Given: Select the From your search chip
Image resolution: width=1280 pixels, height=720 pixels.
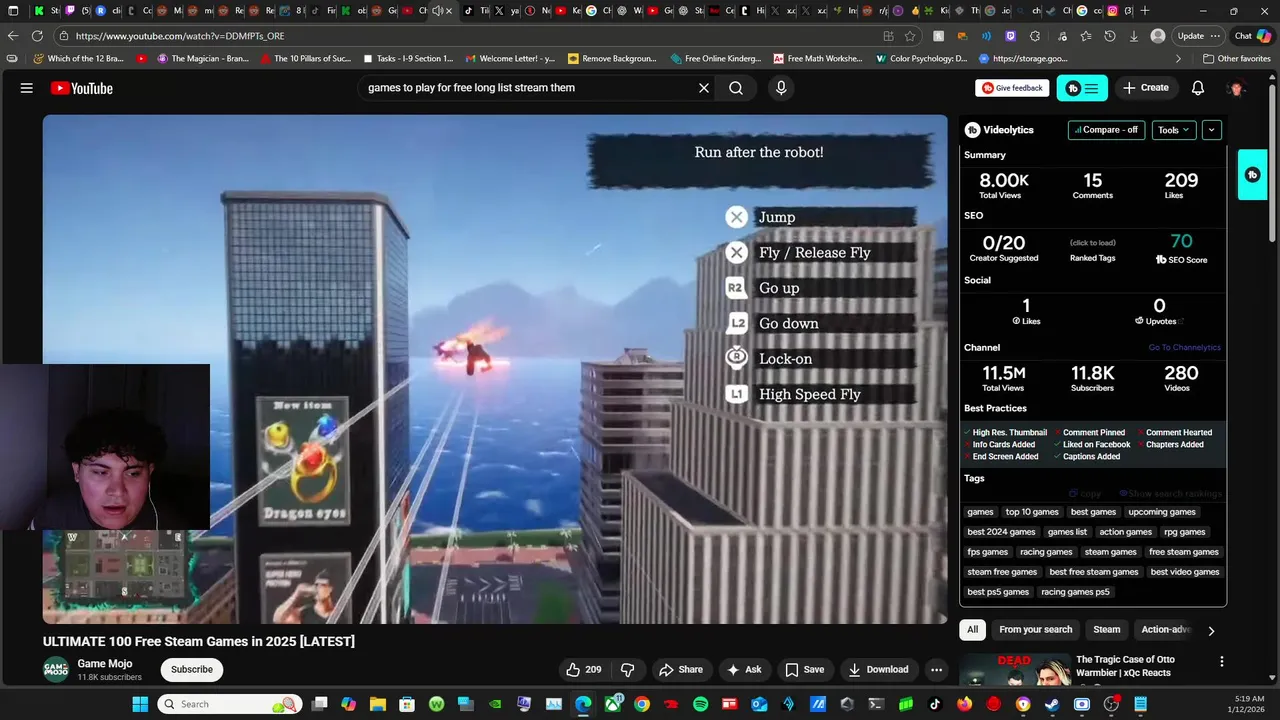Looking at the screenshot, I should click(1035, 630).
